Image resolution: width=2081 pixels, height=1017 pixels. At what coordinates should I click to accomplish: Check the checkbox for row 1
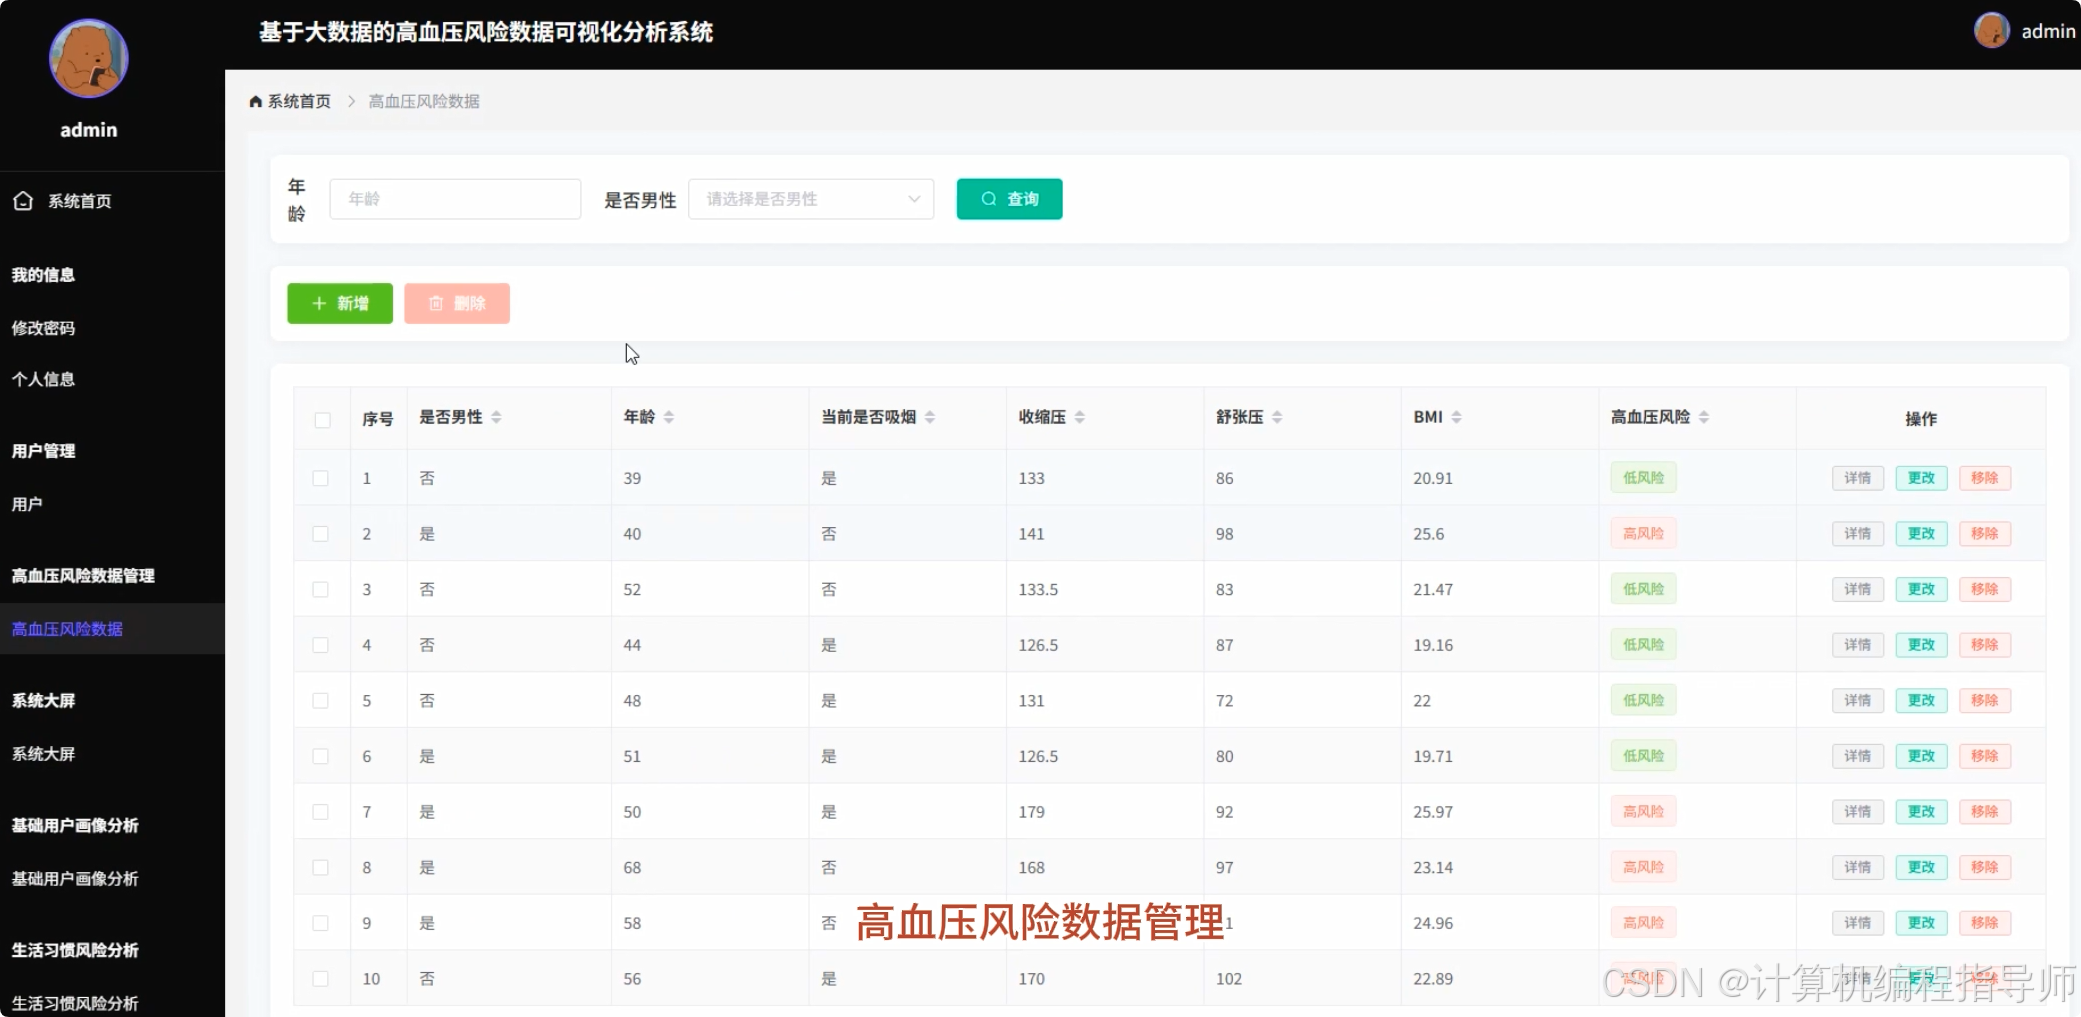pos(321,478)
